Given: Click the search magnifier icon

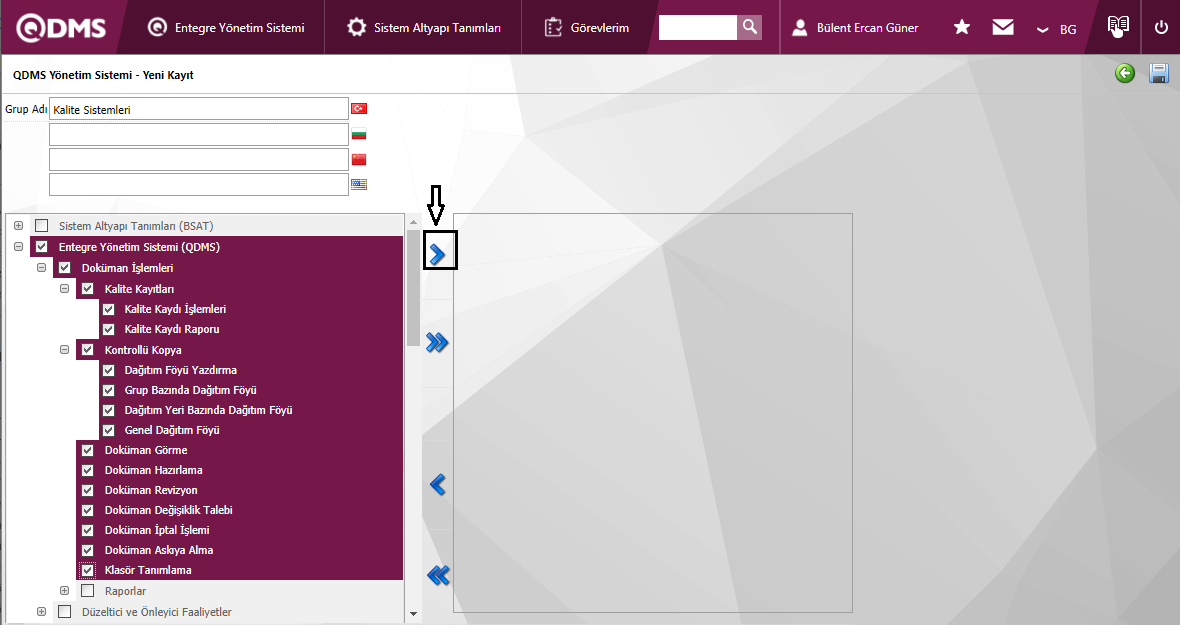Looking at the screenshot, I should point(750,27).
